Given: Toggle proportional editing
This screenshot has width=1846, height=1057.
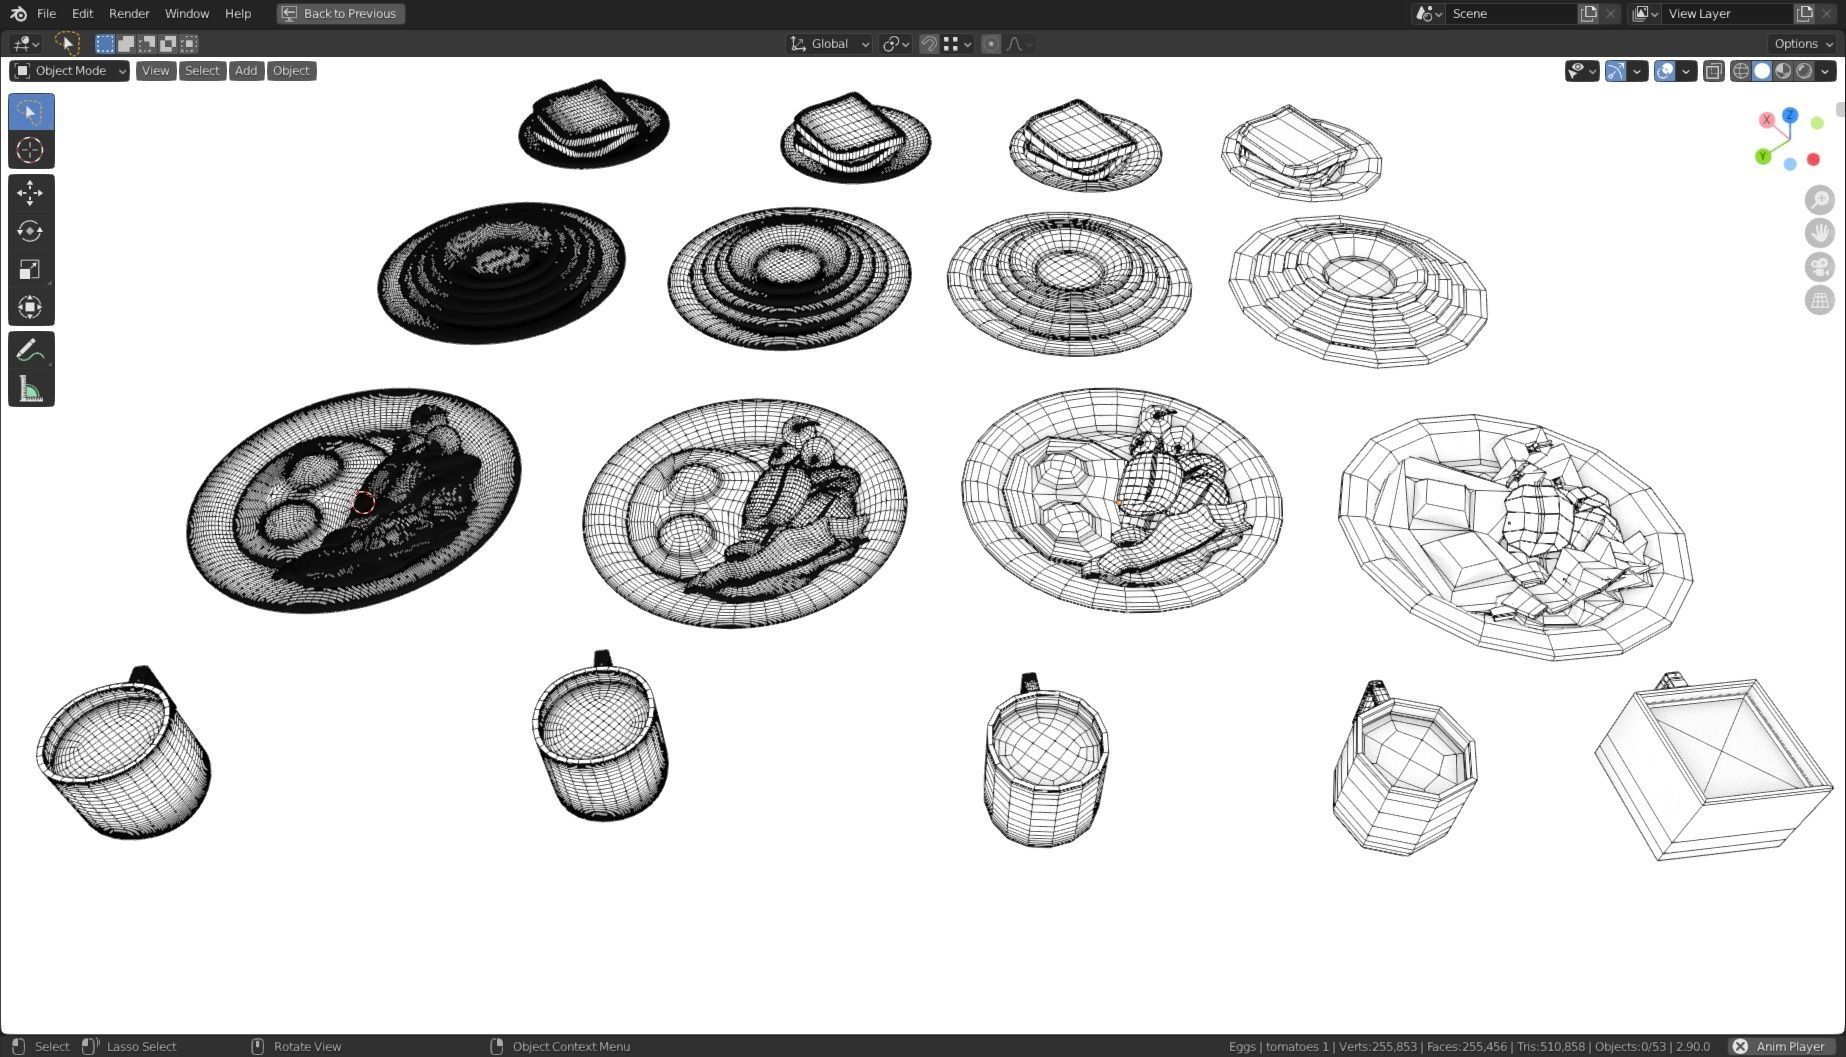Looking at the screenshot, I should point(991,44).
